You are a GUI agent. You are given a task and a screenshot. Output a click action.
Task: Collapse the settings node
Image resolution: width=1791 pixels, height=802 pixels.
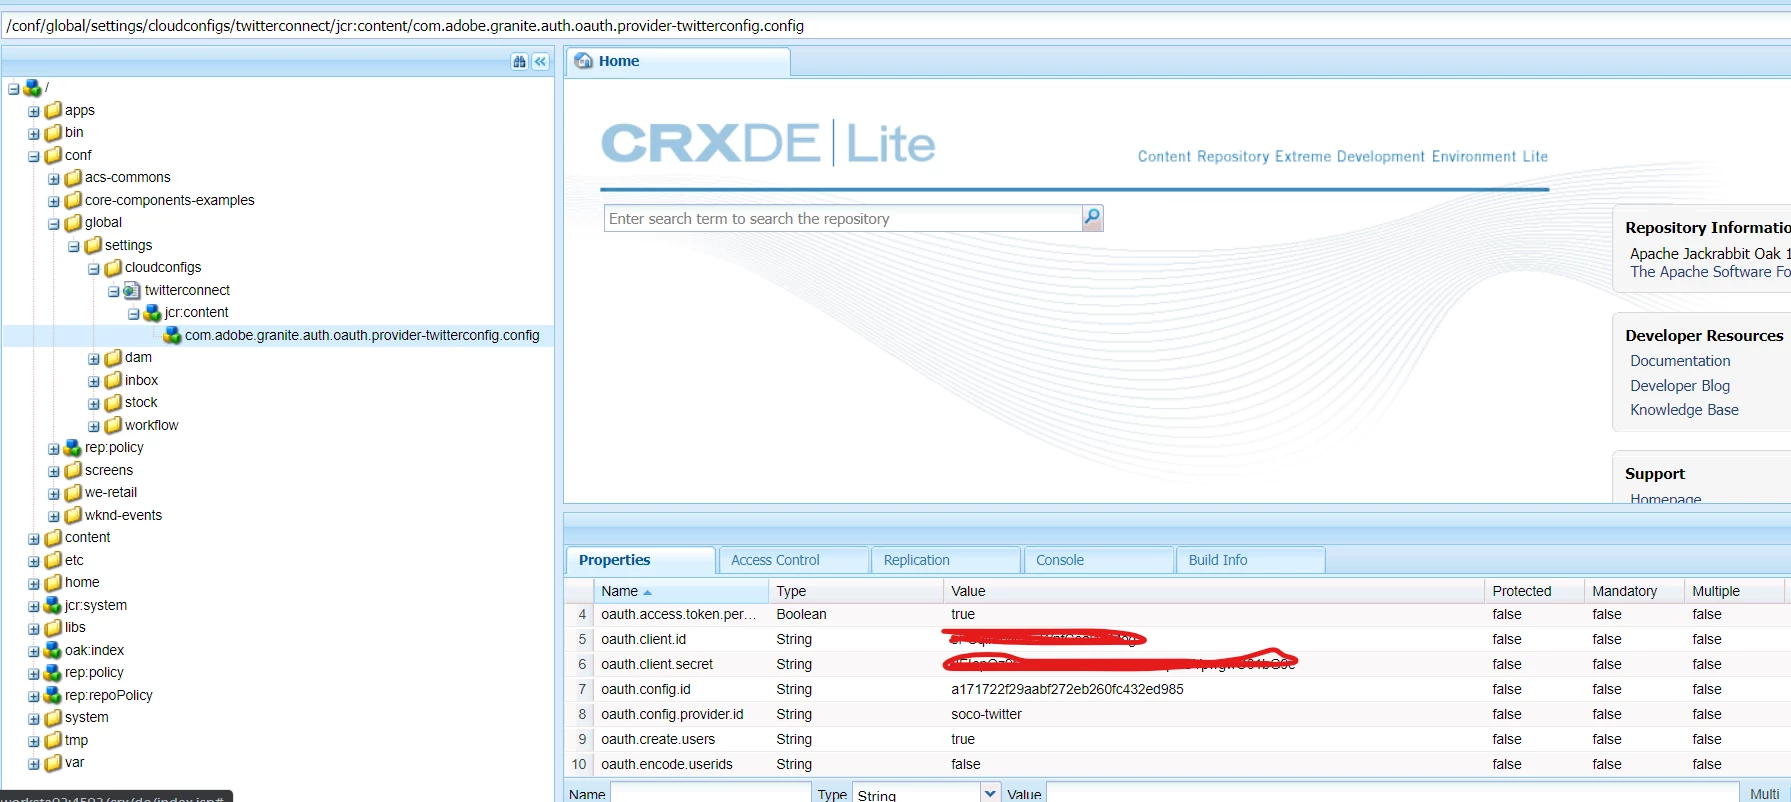point(74,246)
